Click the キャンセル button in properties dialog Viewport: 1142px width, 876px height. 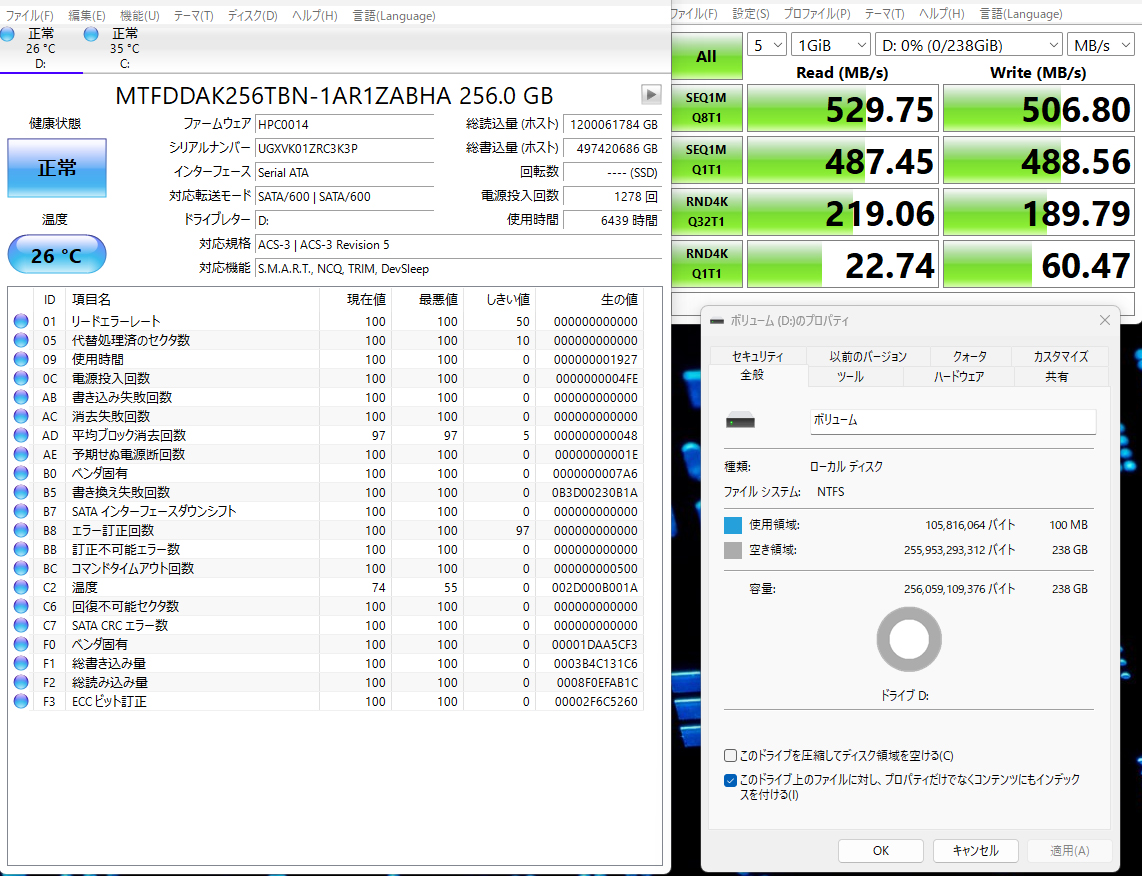974,851
